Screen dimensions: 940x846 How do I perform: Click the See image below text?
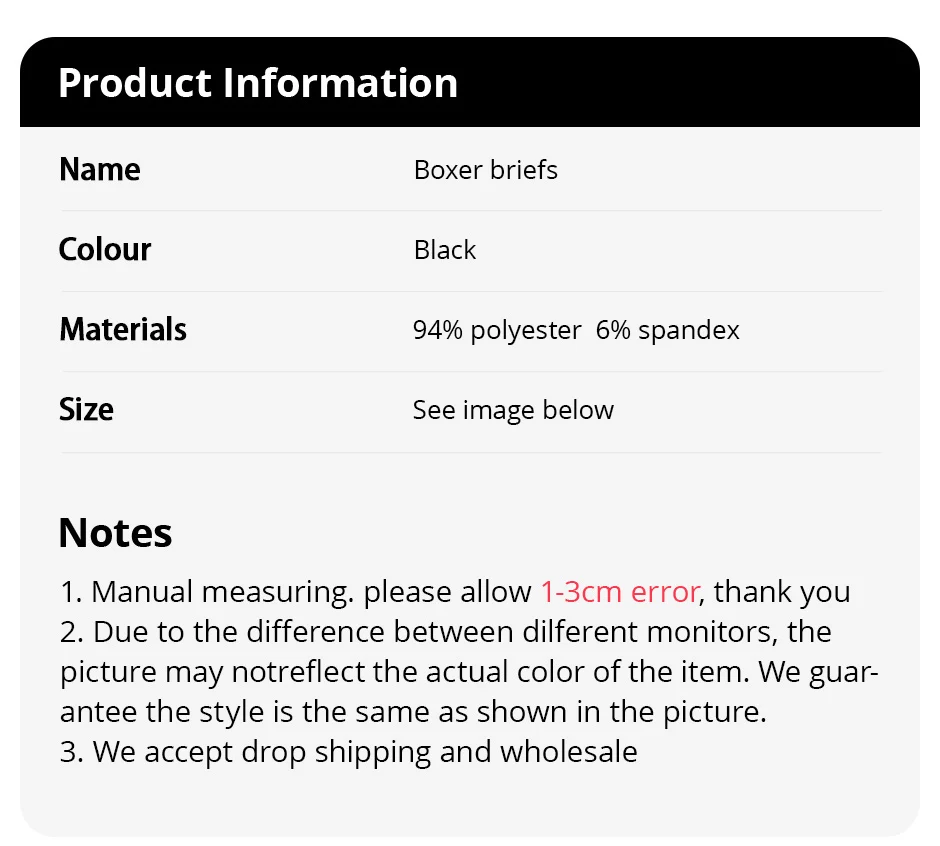pos(512,410)
